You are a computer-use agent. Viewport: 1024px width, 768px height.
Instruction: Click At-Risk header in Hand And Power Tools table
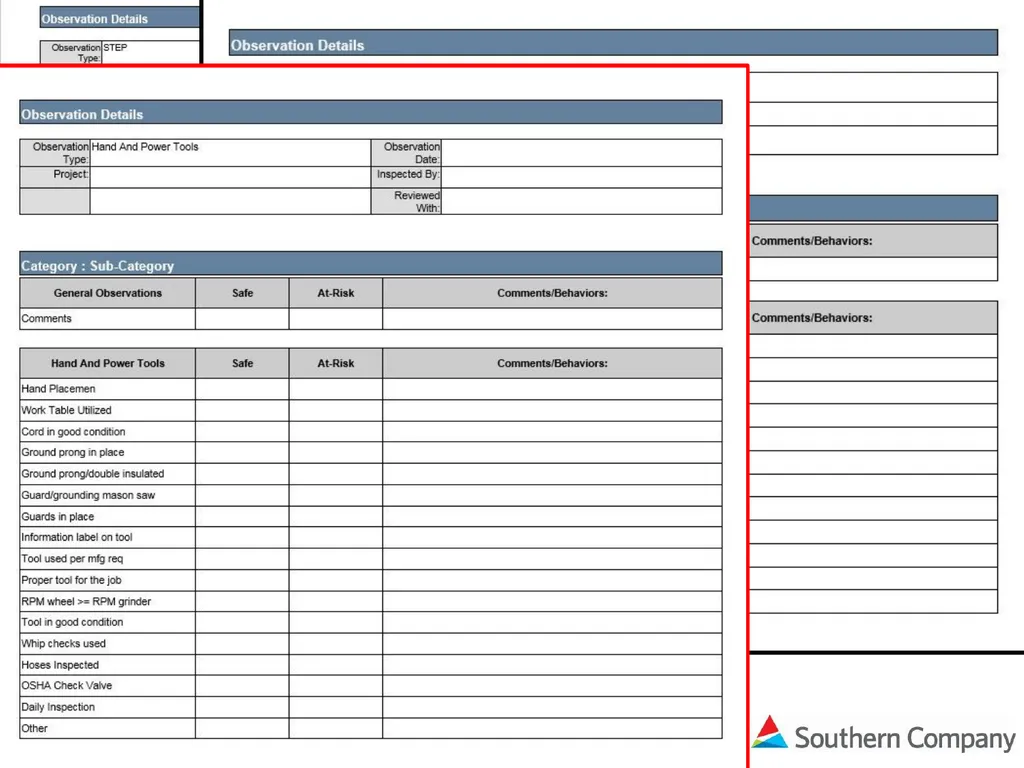pos(336,363)
